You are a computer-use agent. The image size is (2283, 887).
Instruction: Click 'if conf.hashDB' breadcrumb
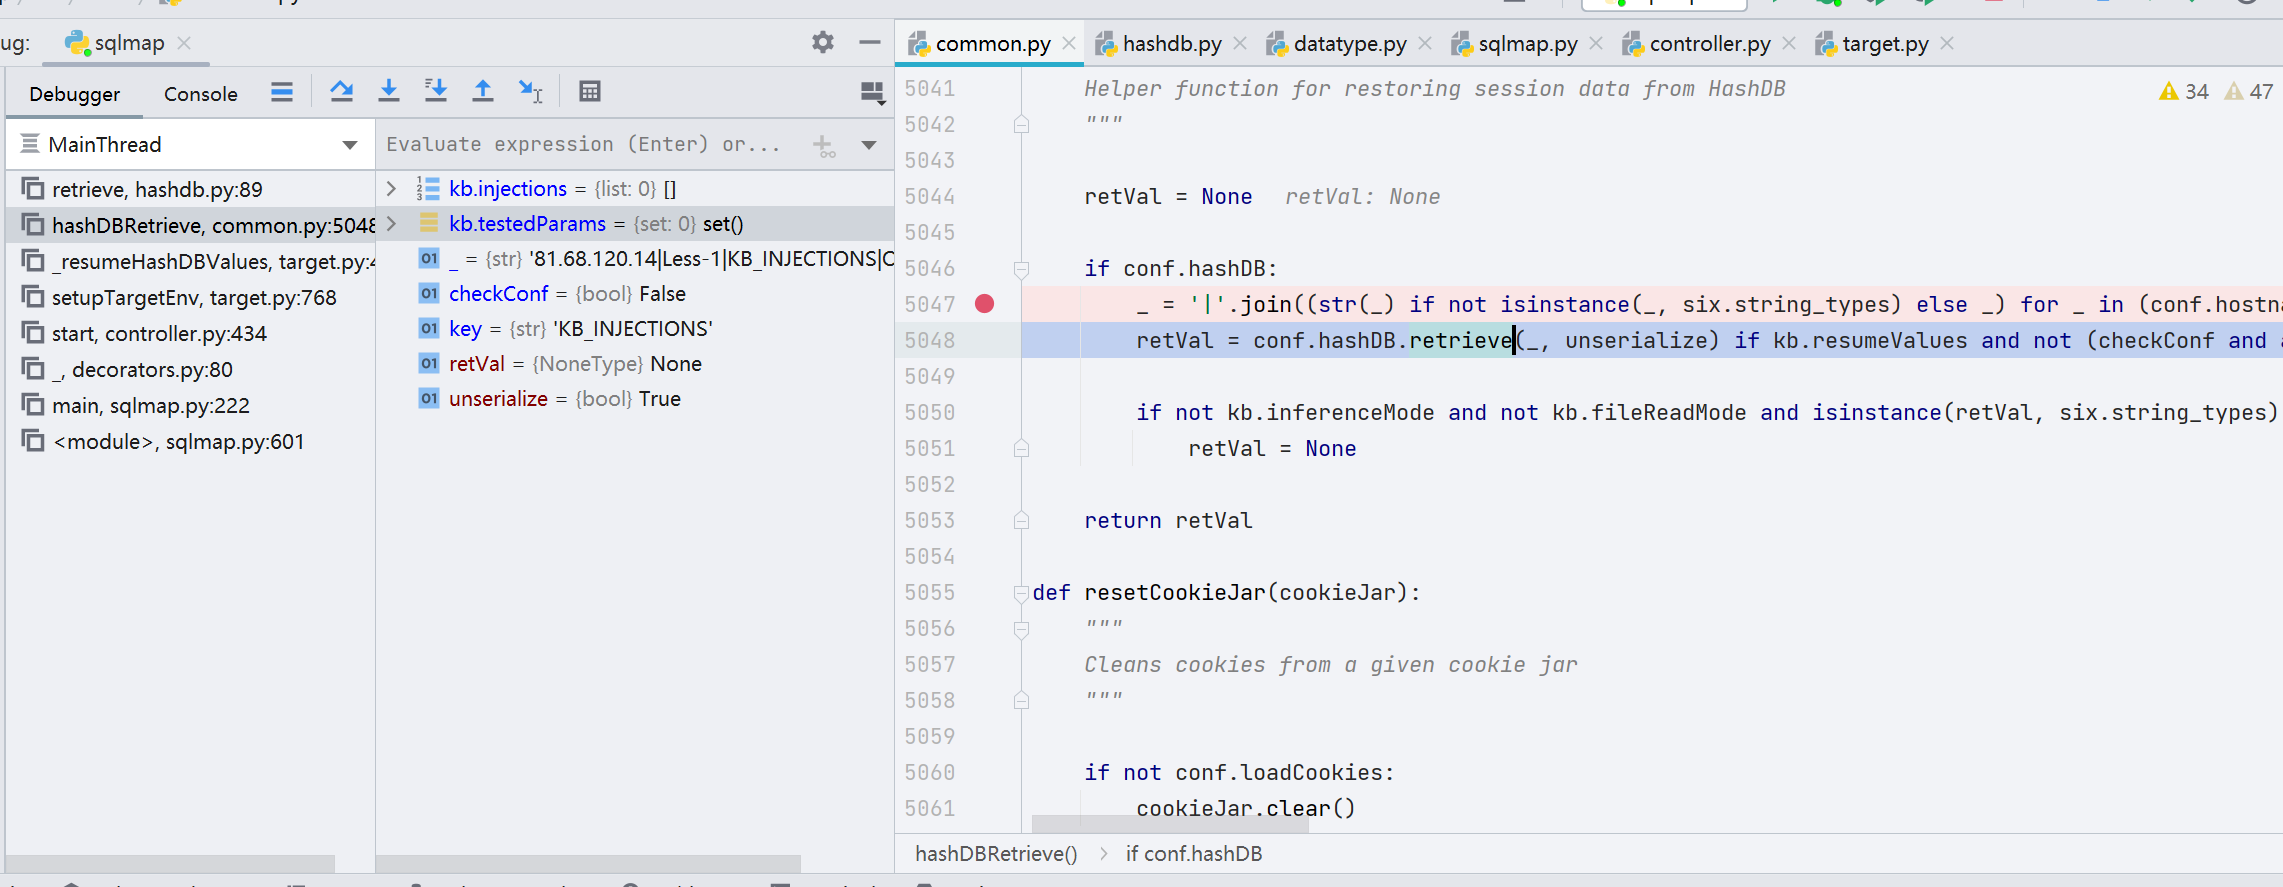tap(1194, 854)
